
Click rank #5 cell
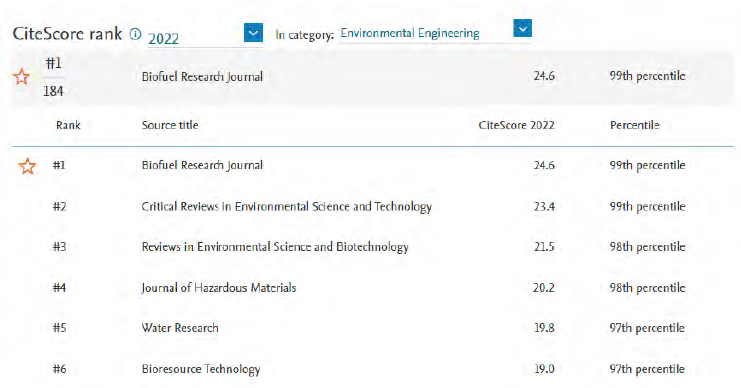(60, 328)
